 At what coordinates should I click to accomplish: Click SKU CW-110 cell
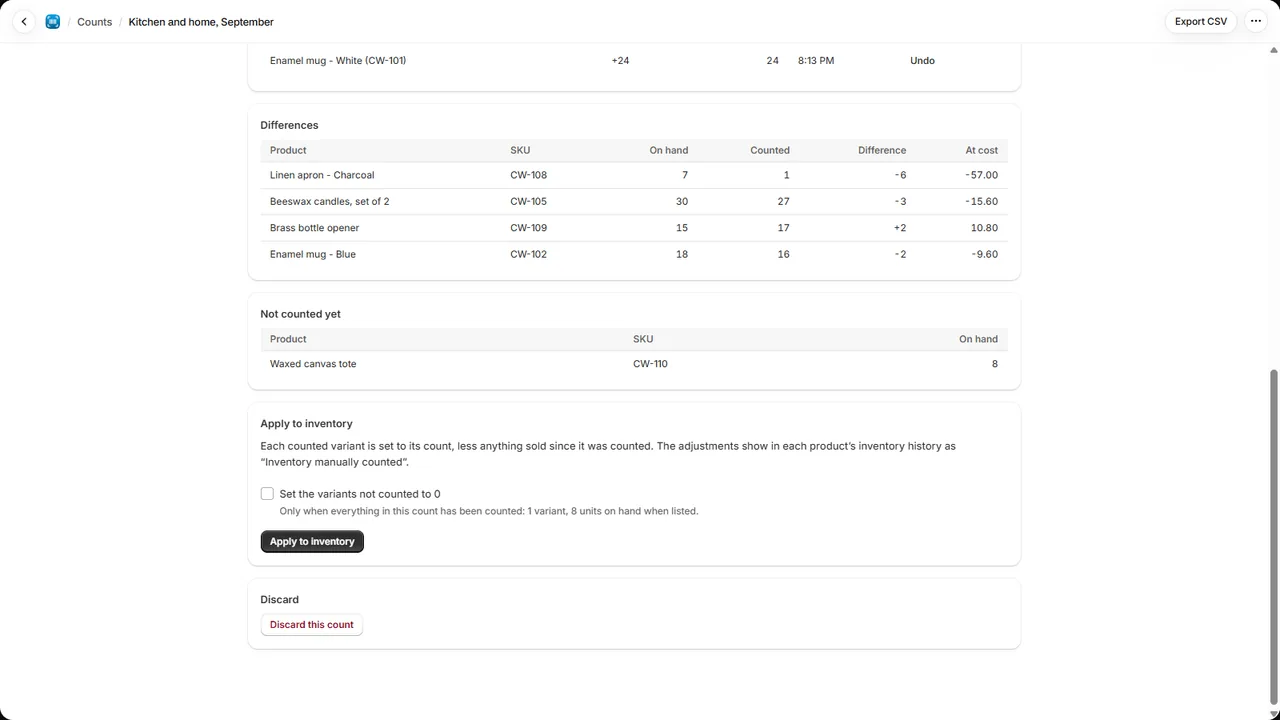pos(650,364)
